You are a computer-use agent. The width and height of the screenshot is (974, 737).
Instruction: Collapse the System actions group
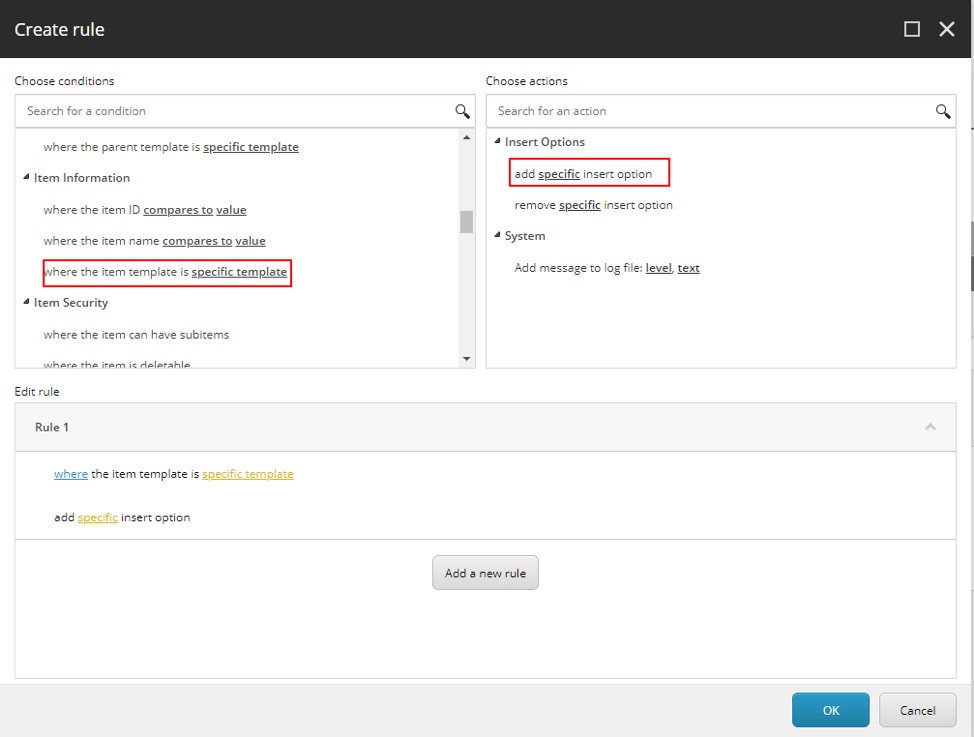click(x=497, y=236)
